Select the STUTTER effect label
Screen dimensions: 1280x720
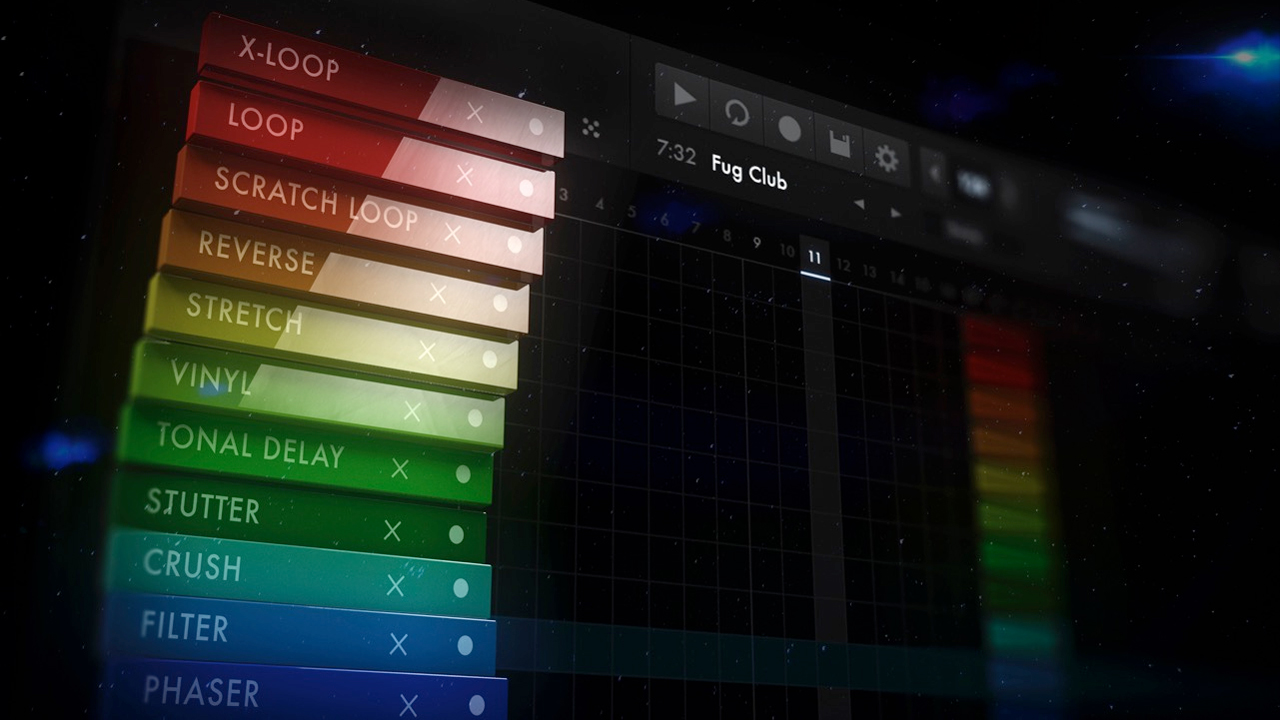[x=202, y=505]
